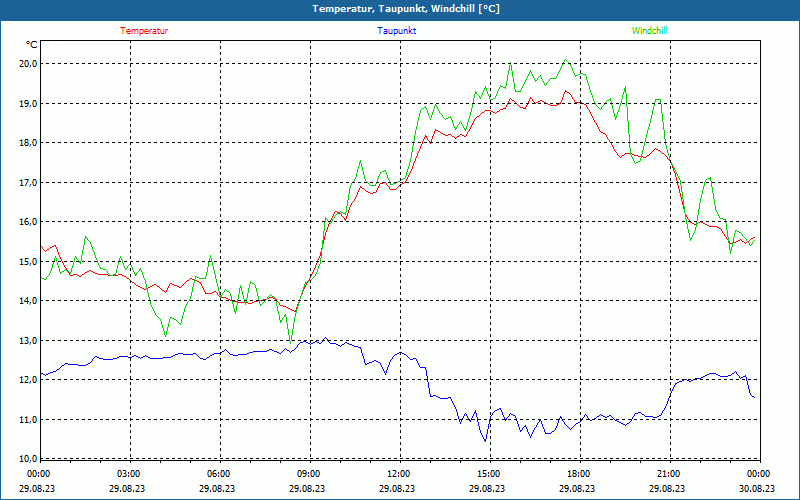
Task: Click the '29.08.23' date under '21:00'
Action: click(x=667, y=488)
